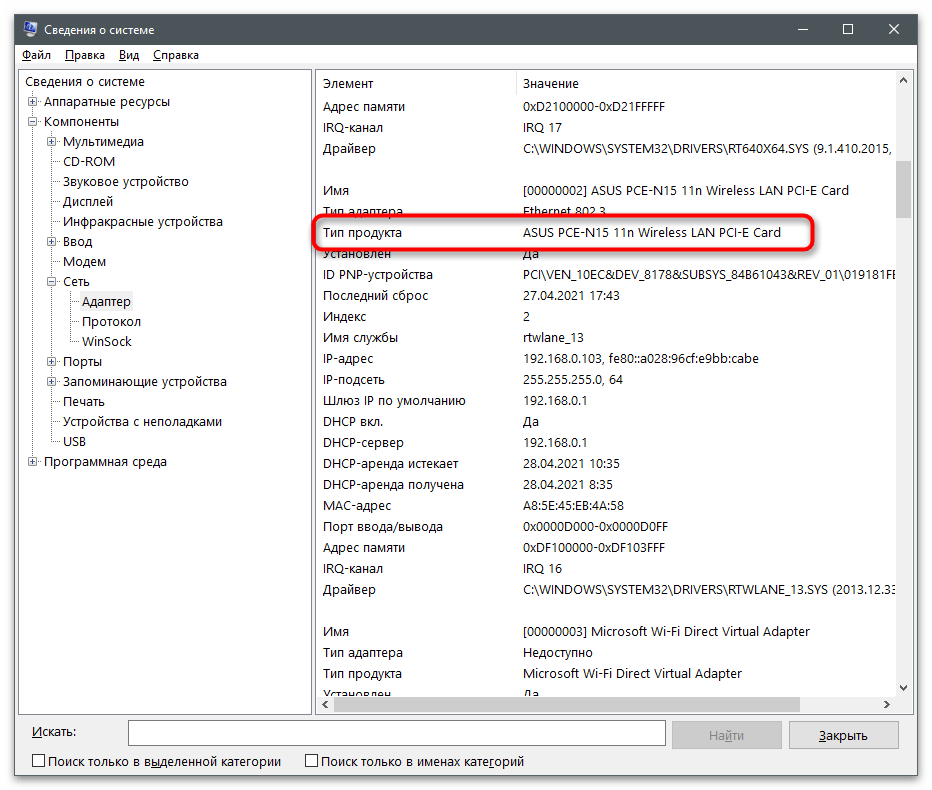Viewport: 932px width, 790px height.
Task: Expand the Программная среда node
Action: click(33, 462)
